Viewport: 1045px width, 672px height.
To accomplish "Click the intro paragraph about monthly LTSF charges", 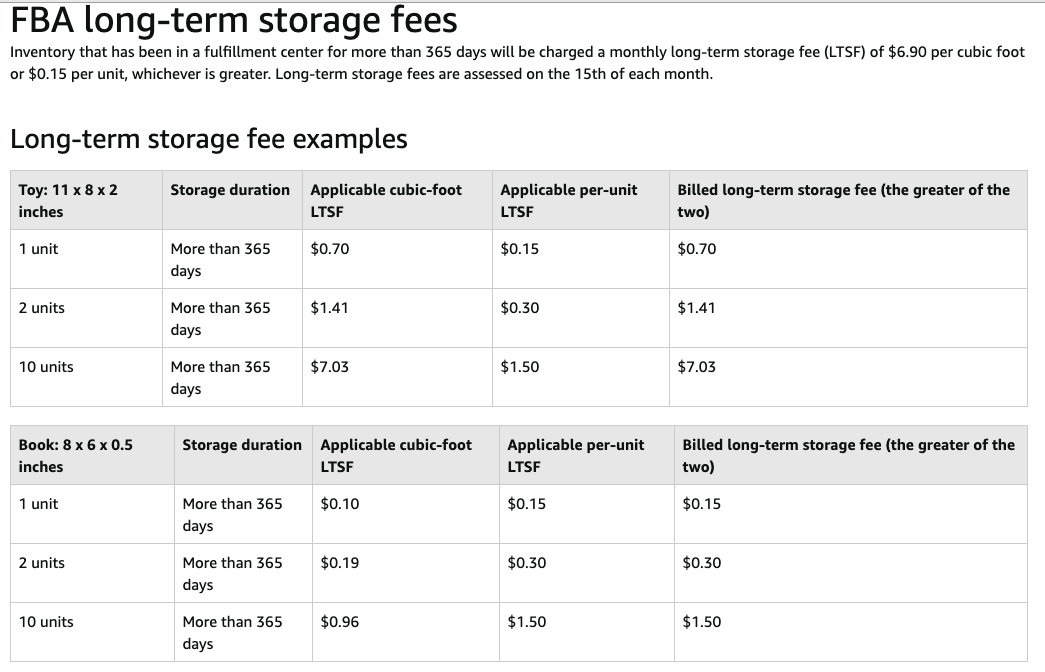I will click(x=517, y=63).
